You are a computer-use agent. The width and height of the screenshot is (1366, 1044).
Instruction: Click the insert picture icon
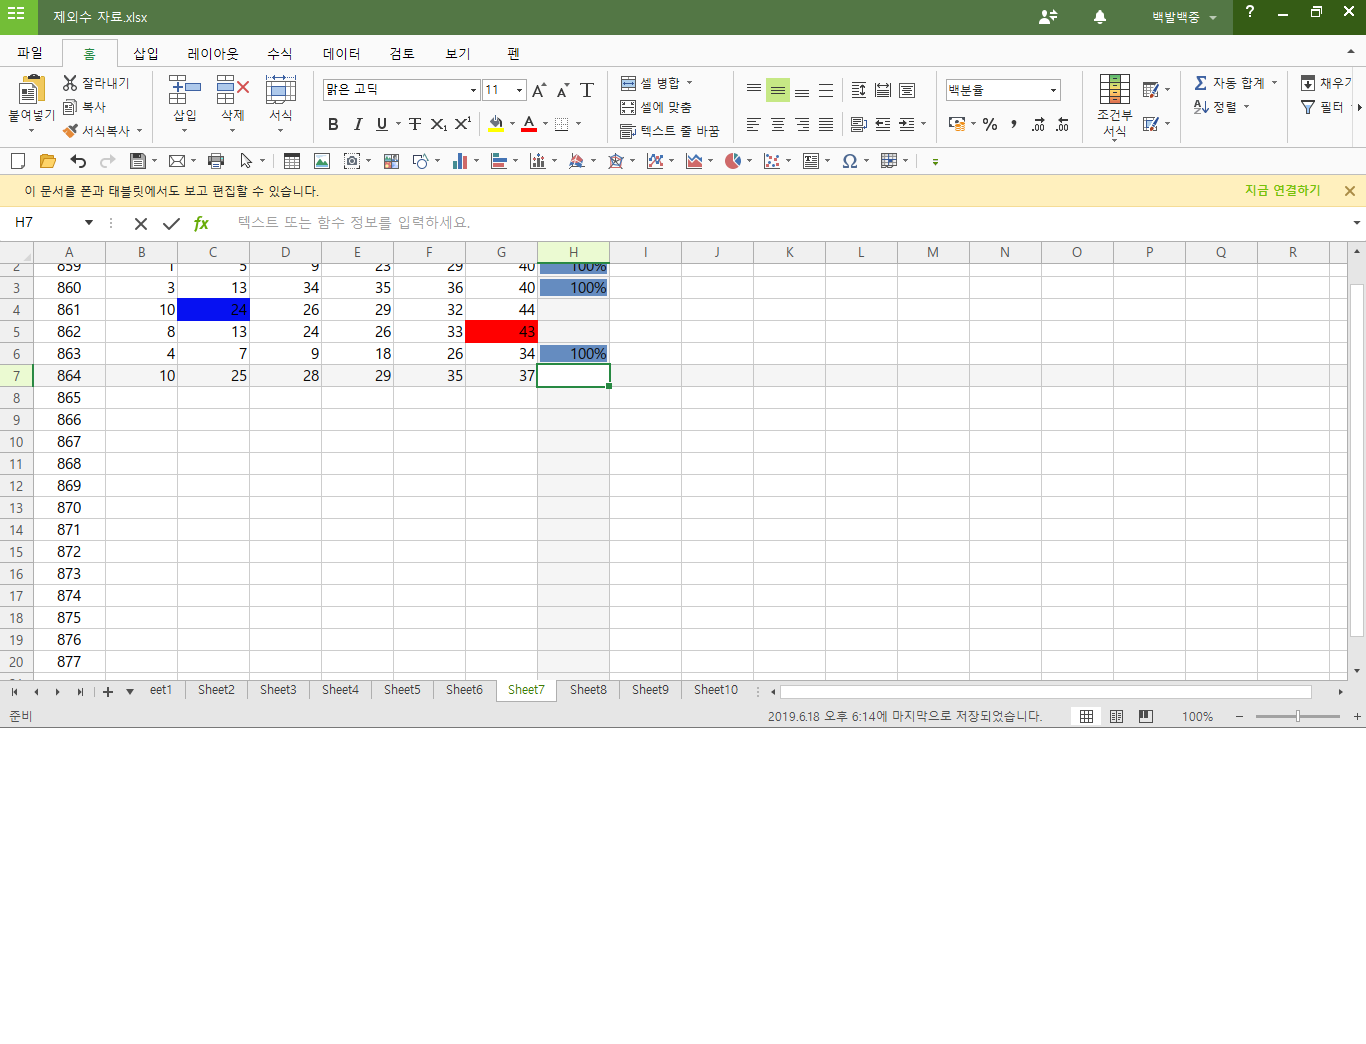click(322, 161)
